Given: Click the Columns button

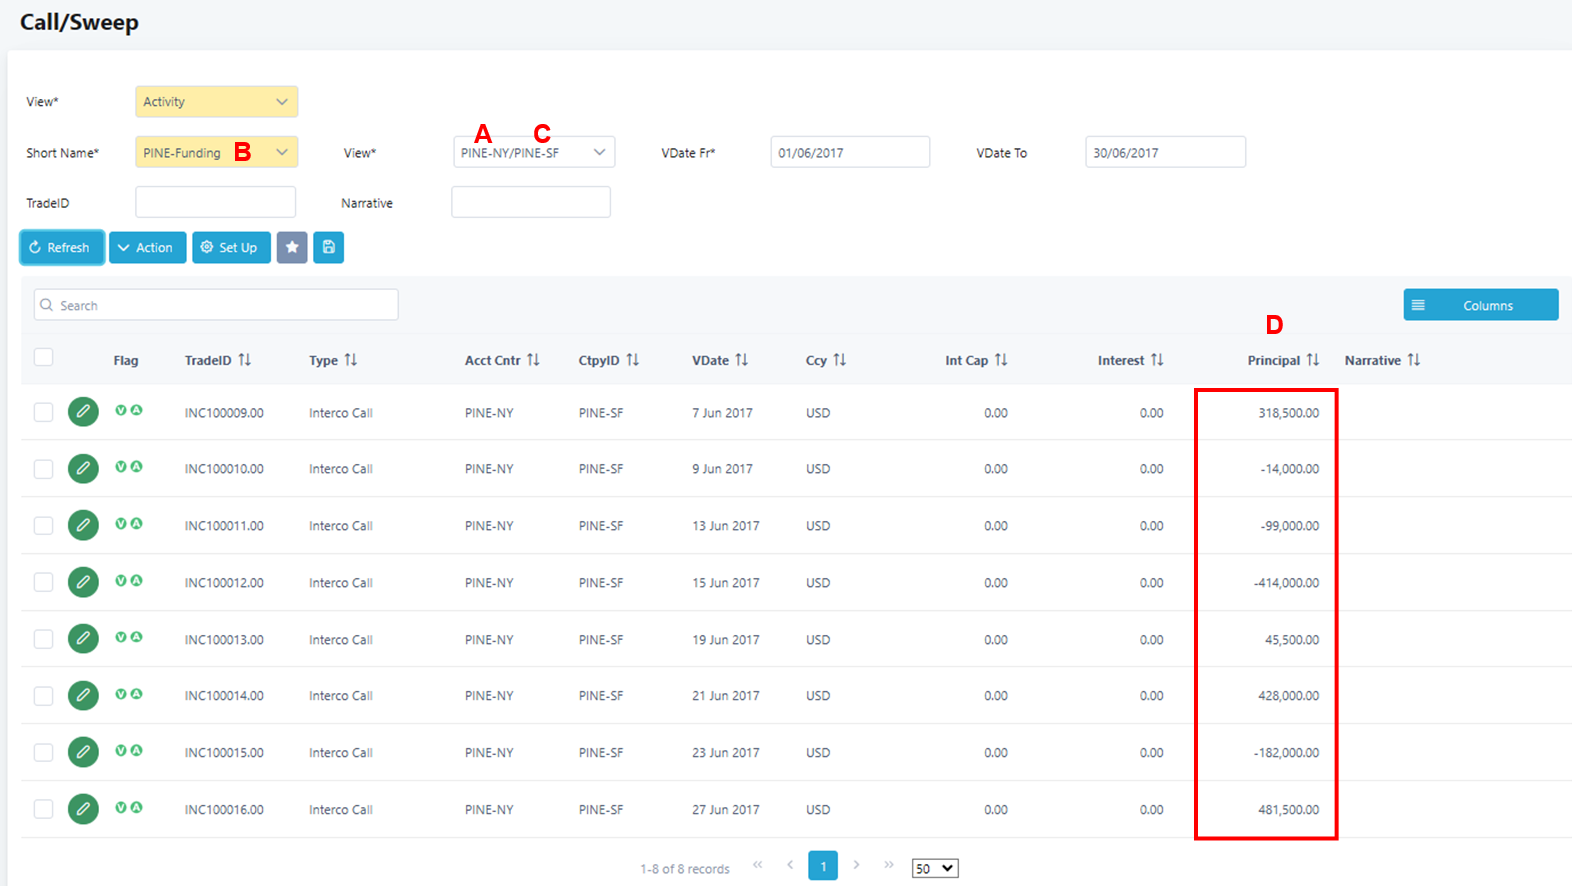Looking at the screenshot, I should click(1480, 305).
